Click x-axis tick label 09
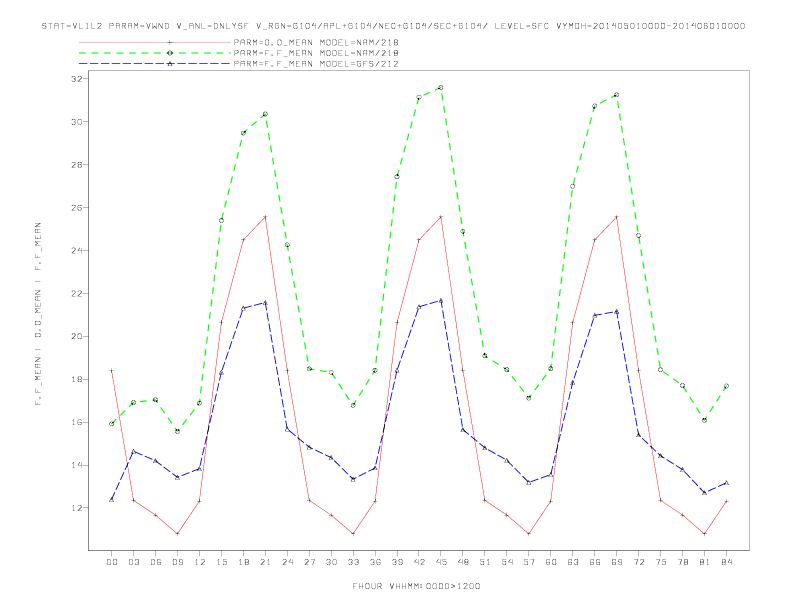The width and height of the screenshot is (792, 612). tap(177, 562)
